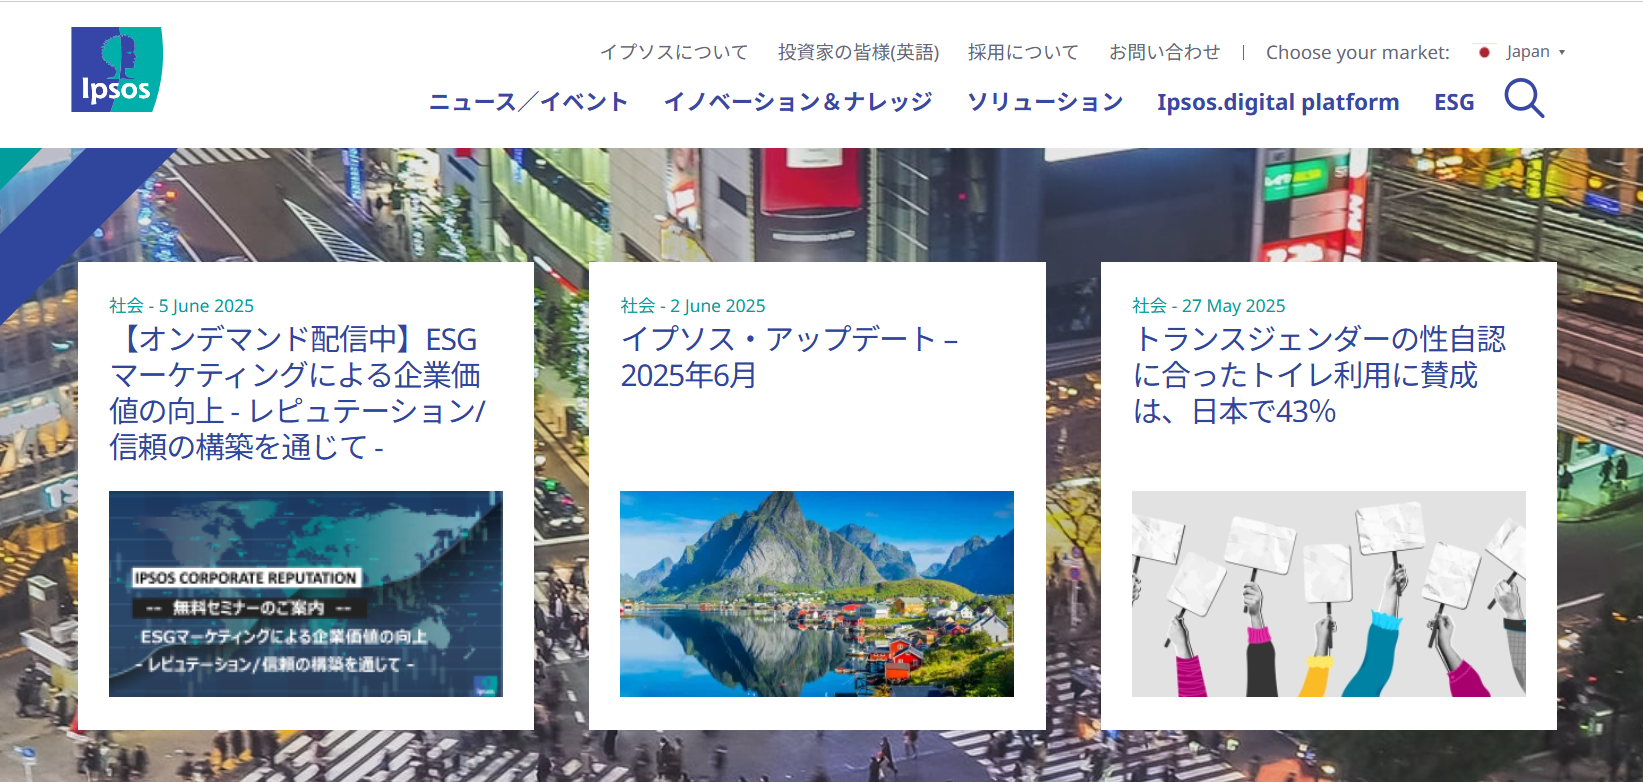Screen dimensions: 1643x782
Task: Click 社会 - 27 May 2025 label
Action: (1209, 306)
